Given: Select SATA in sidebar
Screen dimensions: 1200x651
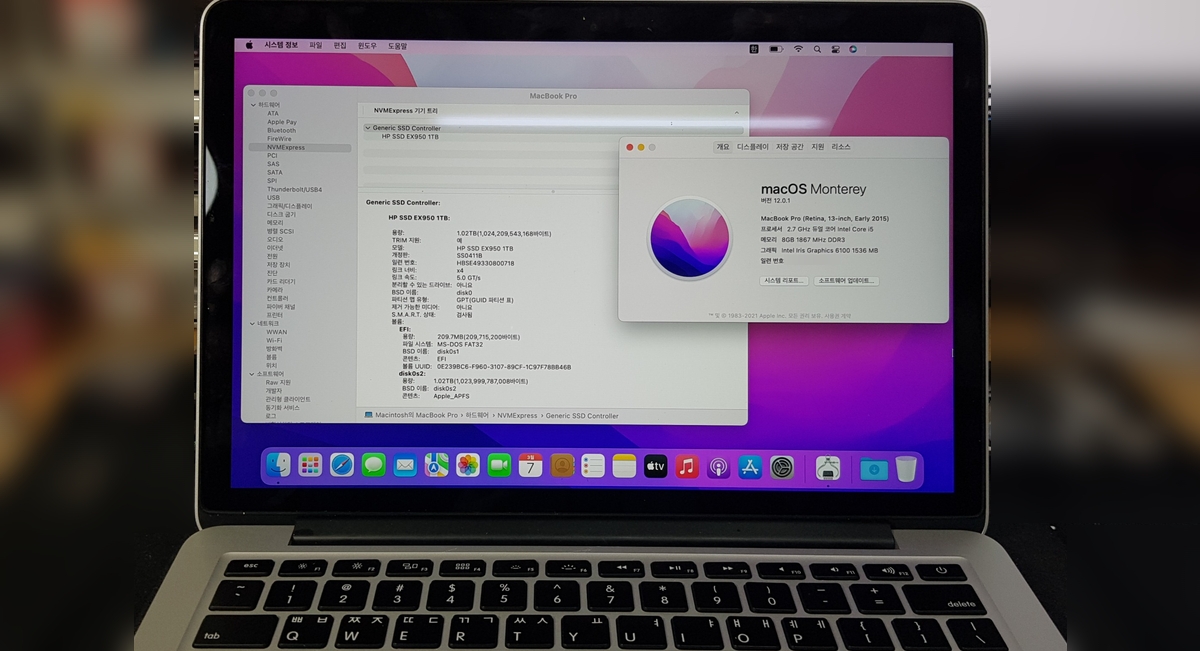Looking at the screenshot, I should point(274,172).
